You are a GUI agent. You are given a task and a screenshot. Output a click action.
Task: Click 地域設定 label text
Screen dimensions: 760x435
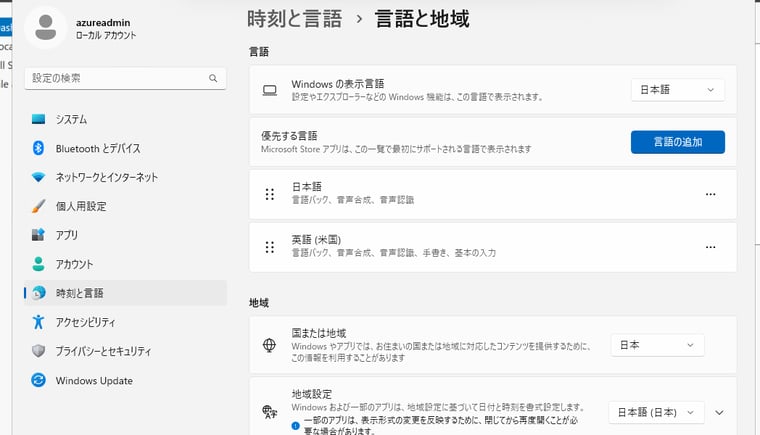tap(312, 394)
